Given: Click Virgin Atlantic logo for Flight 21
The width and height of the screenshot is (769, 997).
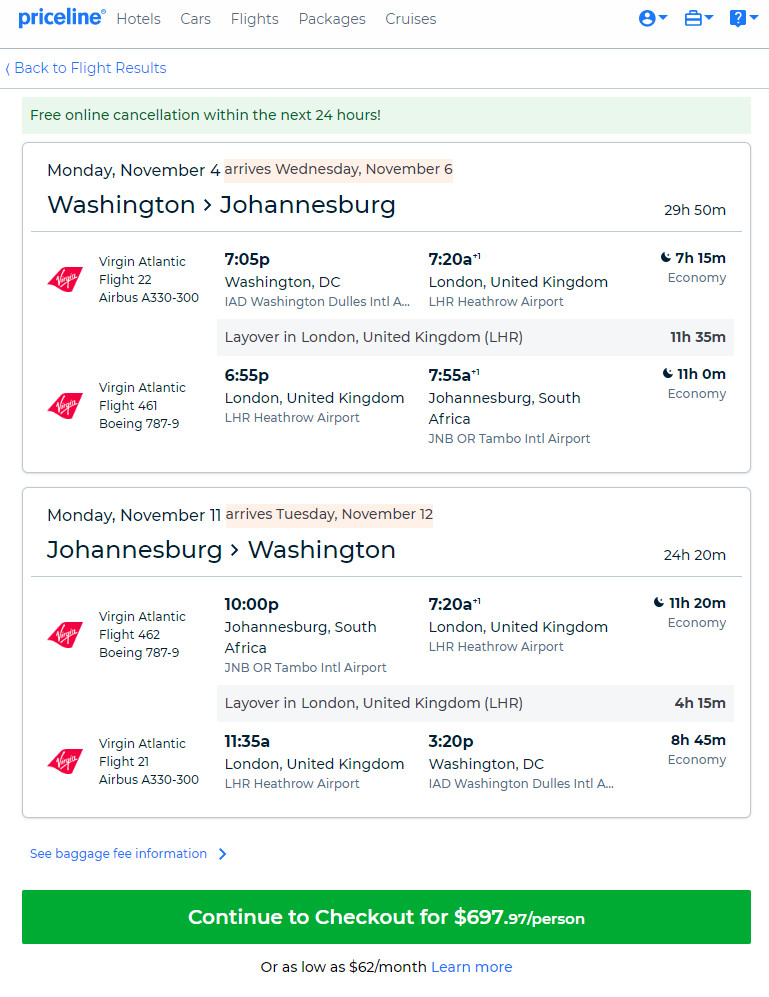Looking at the screenshot, I should 66,761.
